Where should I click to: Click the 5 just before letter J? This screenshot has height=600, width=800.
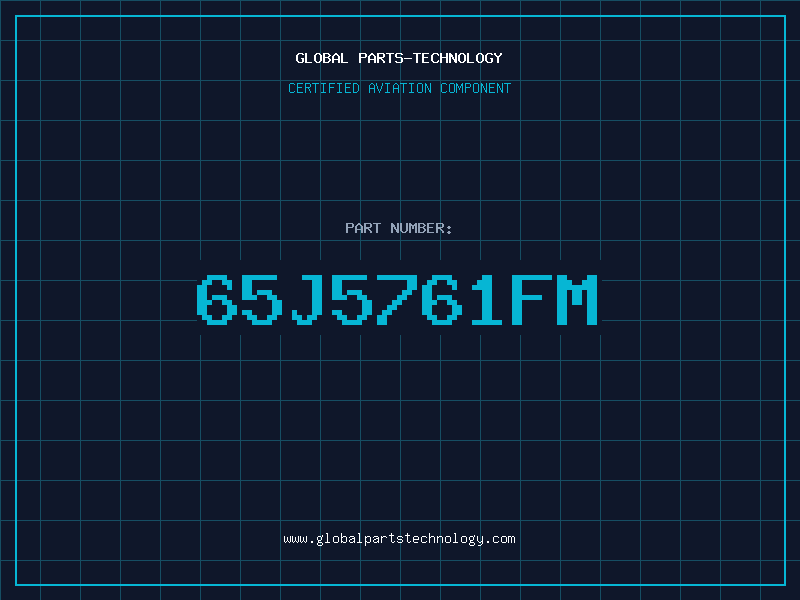click(x=262, y=299)
